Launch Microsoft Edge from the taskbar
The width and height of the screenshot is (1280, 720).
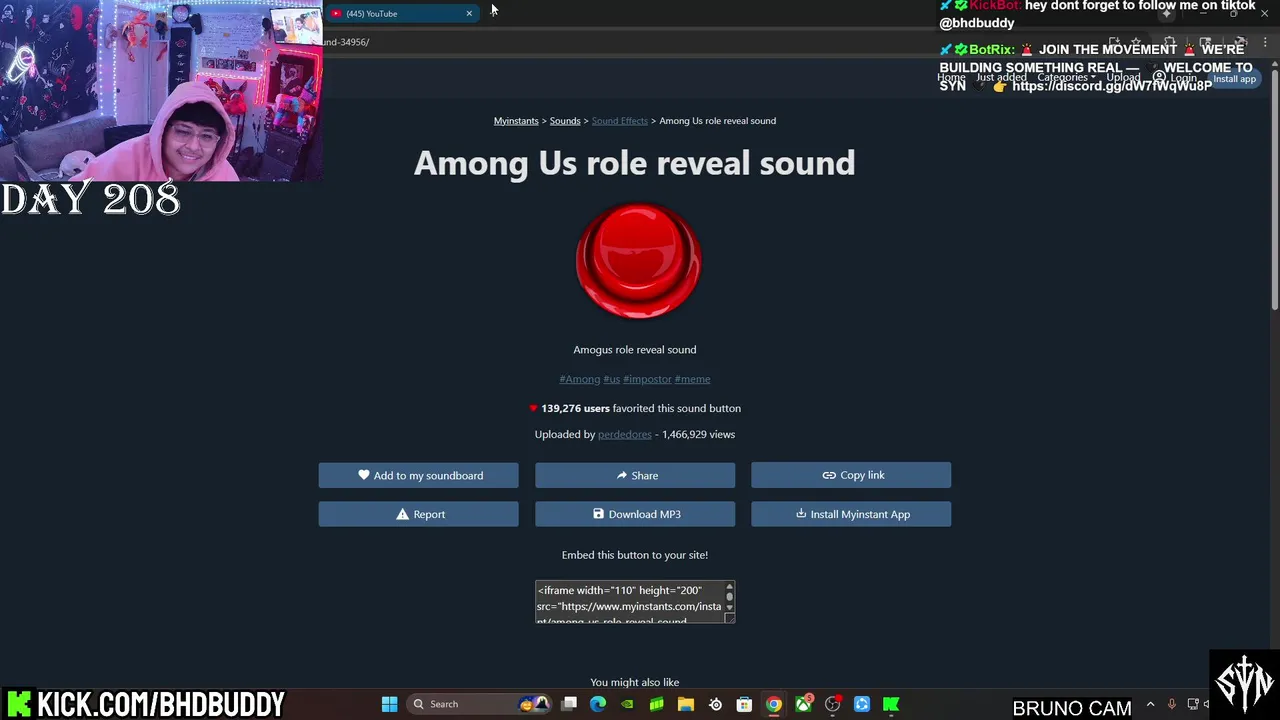(598, 704)
